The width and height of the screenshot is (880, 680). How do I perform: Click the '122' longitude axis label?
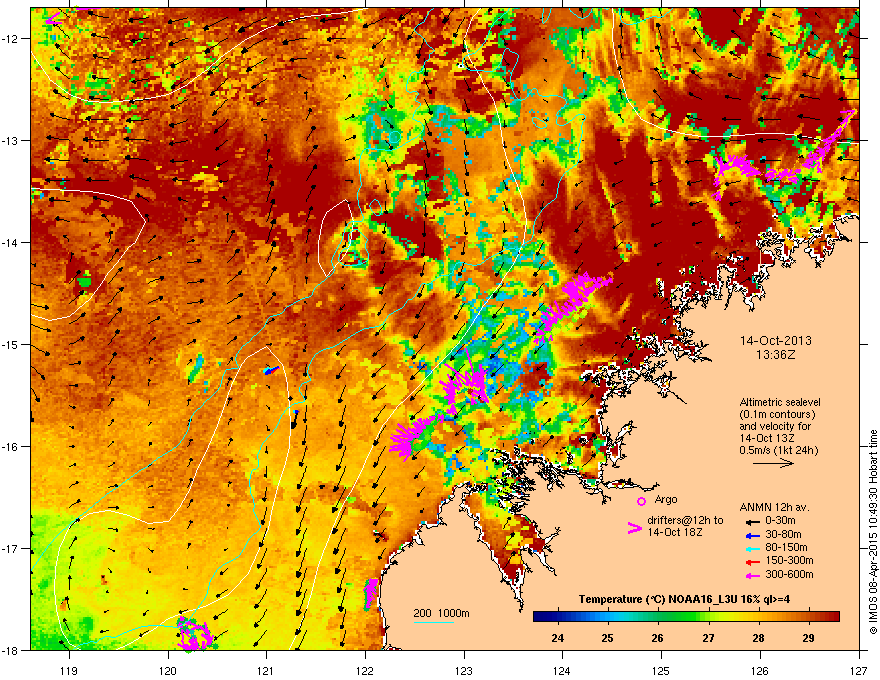[365, 670]
